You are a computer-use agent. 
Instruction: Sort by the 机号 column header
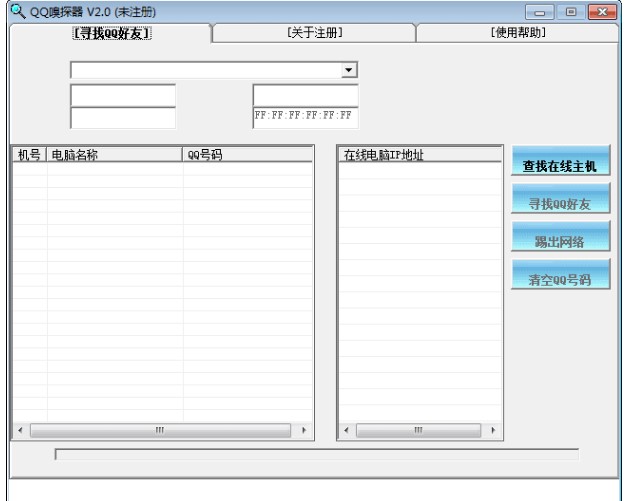coord(30,155)
